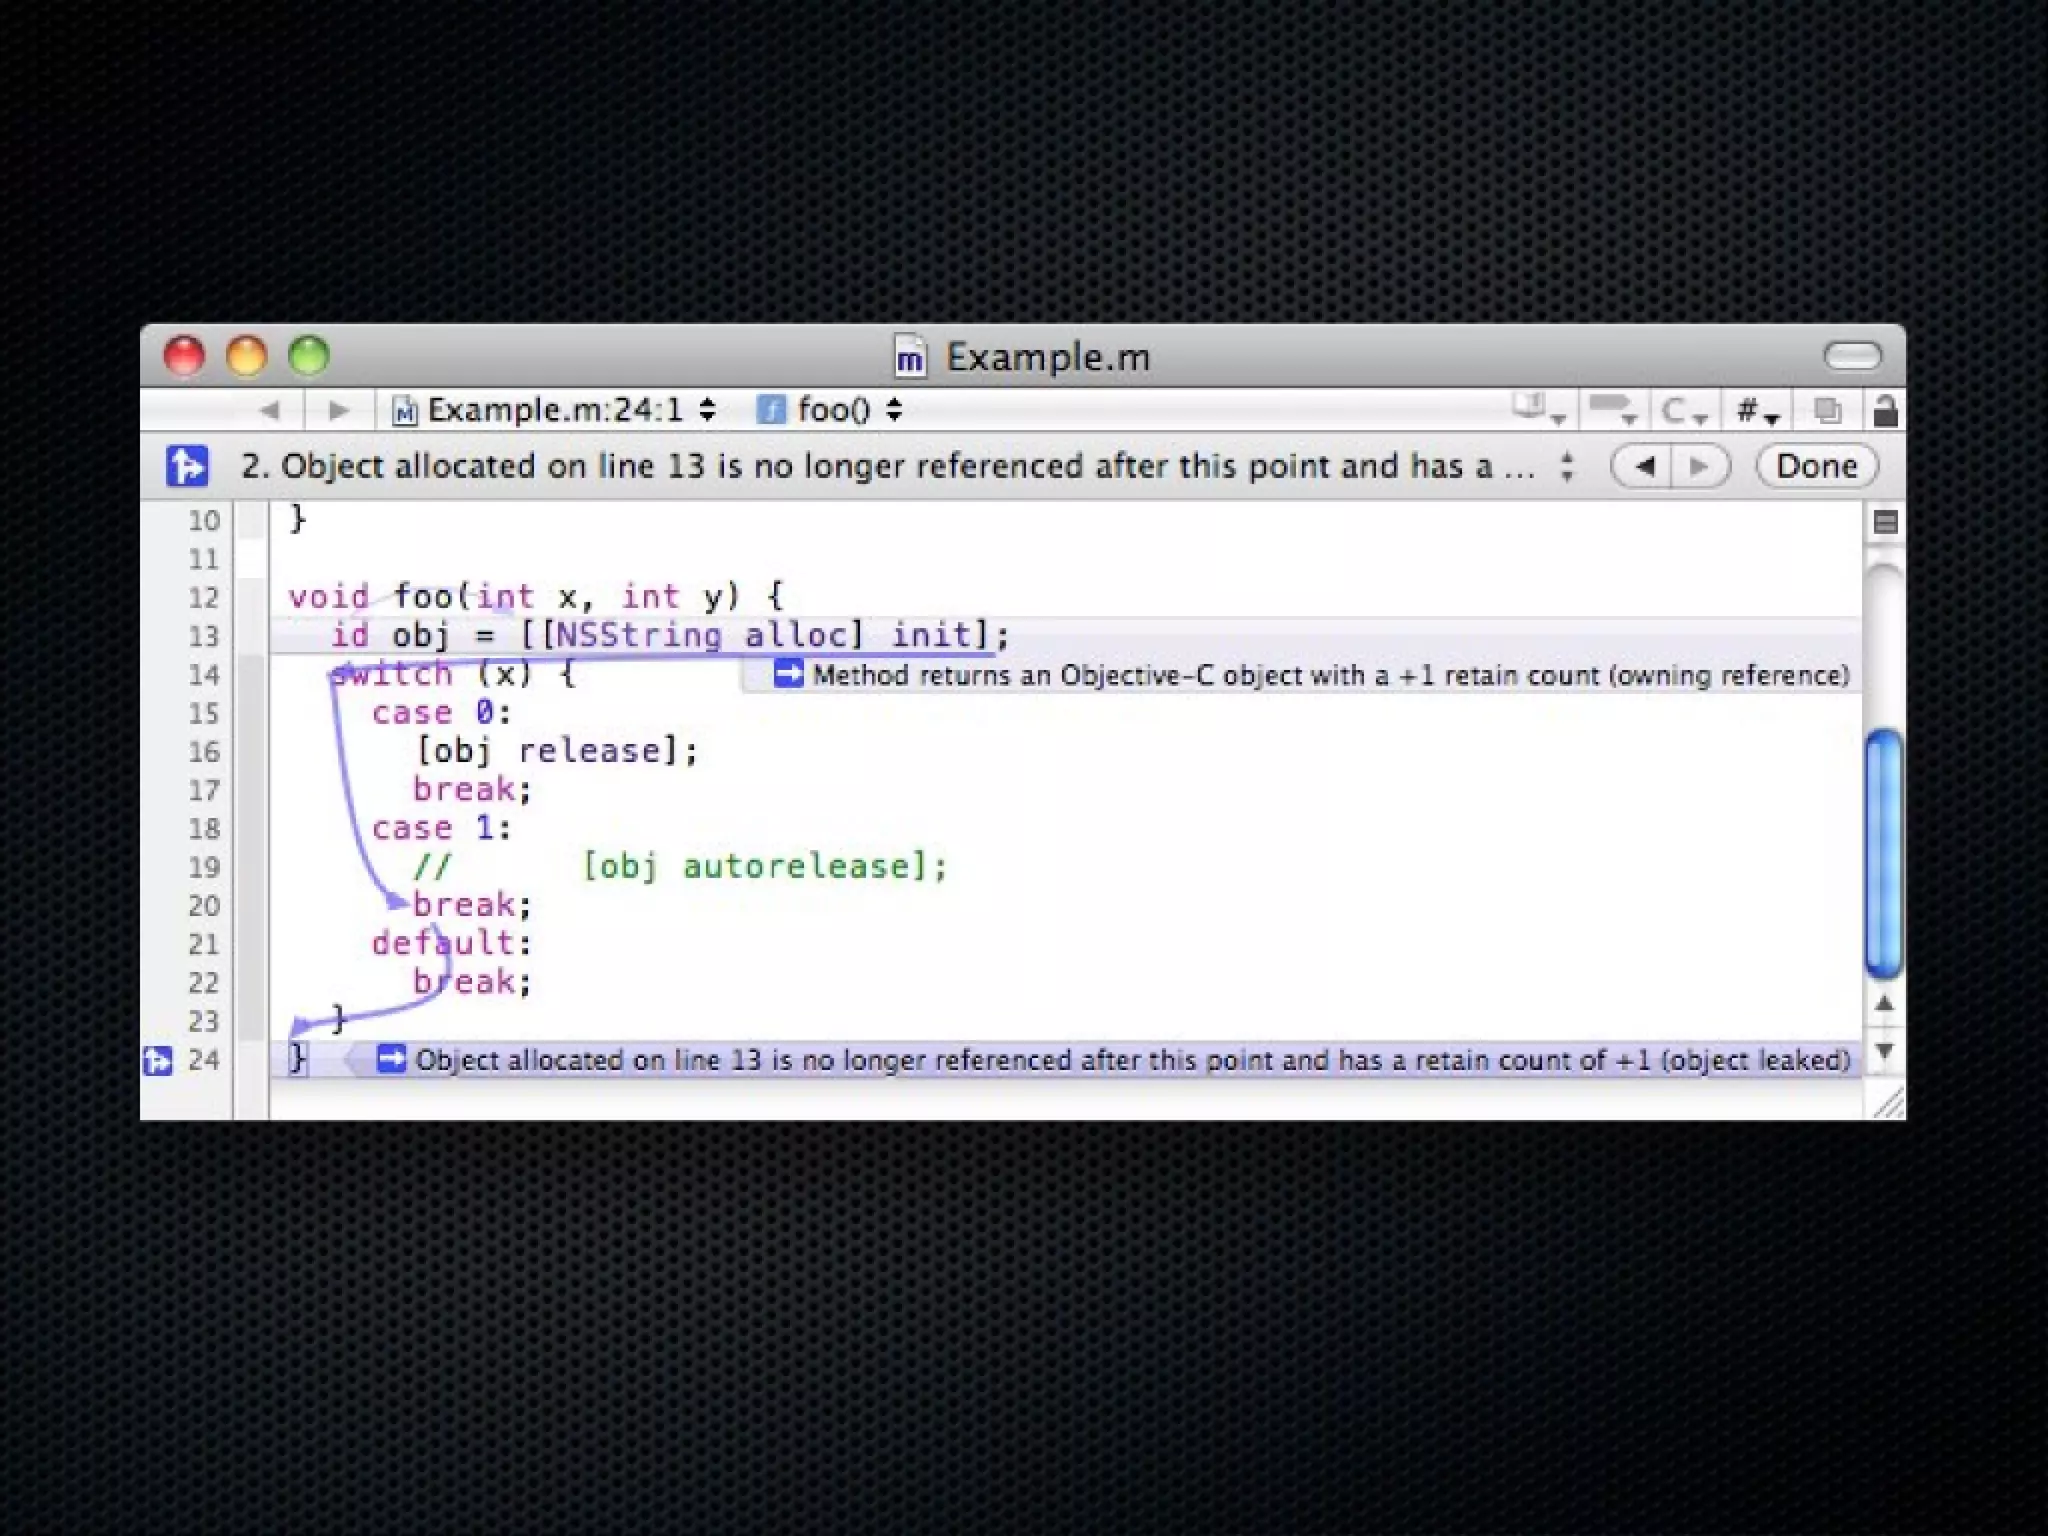Viewport: 2048px width, 1536px height.
Task: Click the counterpart file icon
Action: pyautogui.click(x=1828, y=411)
